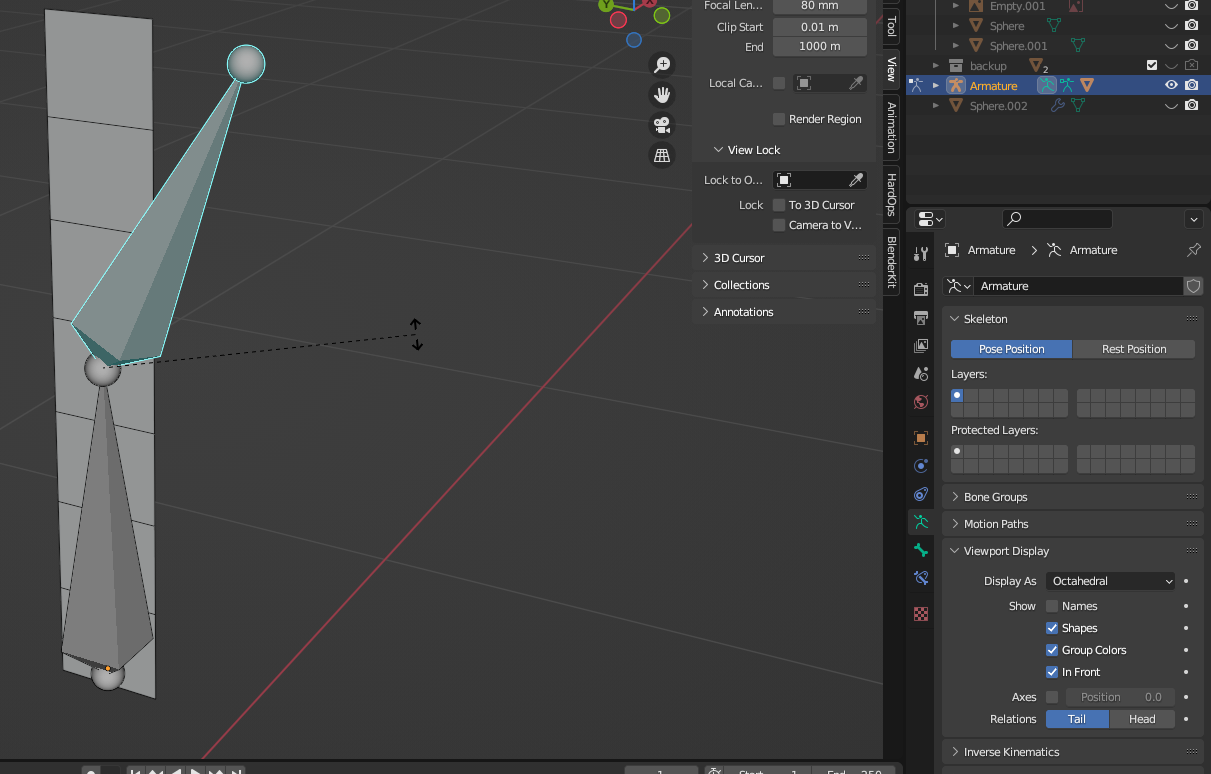The image size is (1211, 774).
Task: Click the pan view hand icon
Action: click(661, 95)
